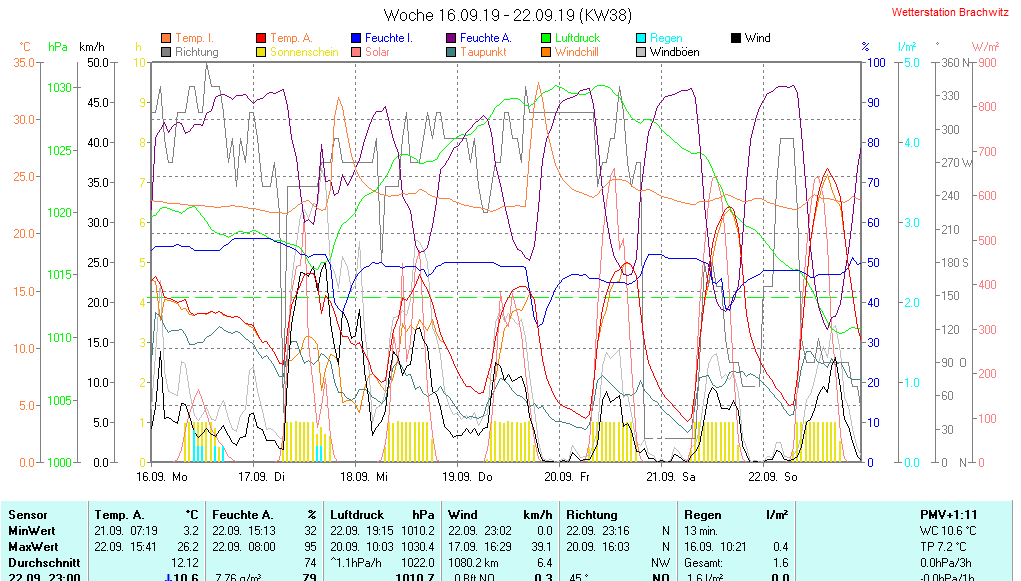The width and height of the screenshot is (1021, 581).
Task: Select the Windböen legend label
Action: (x=674, y=52)
